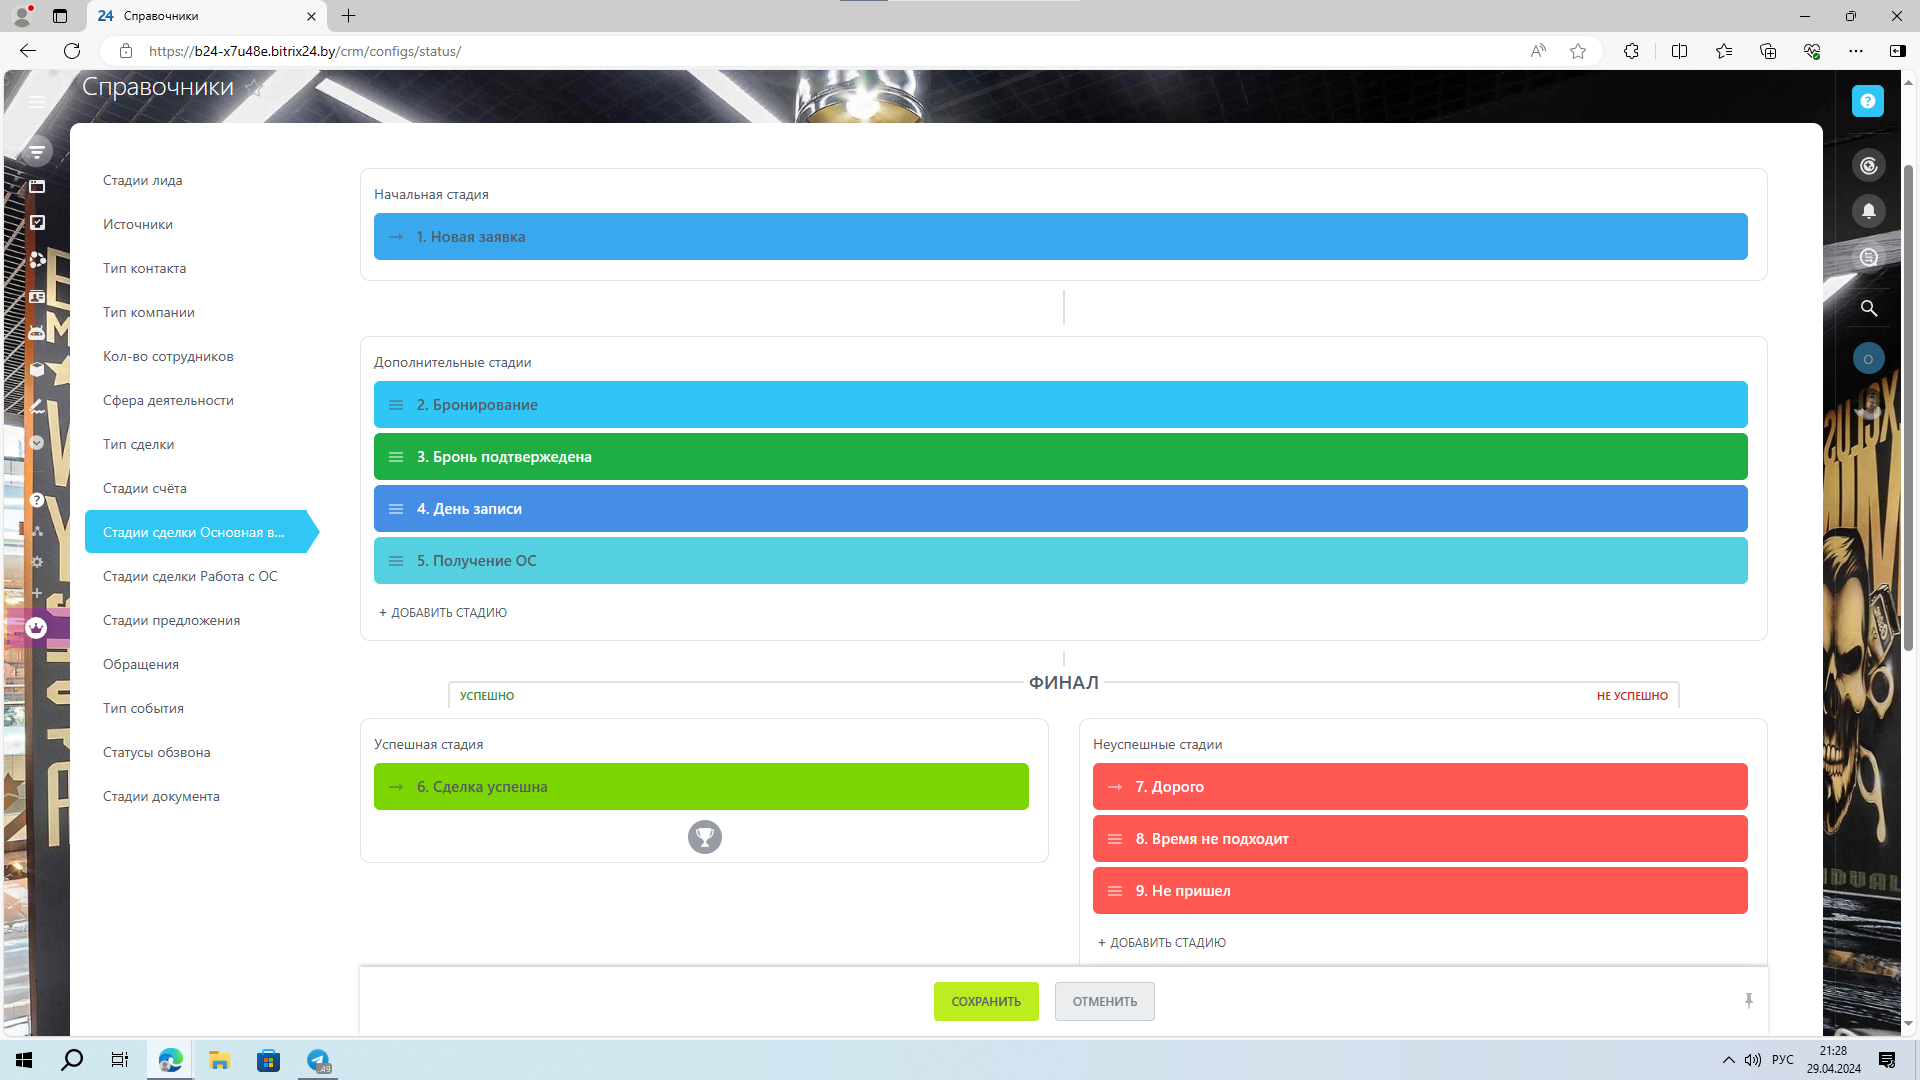Image resolution: width=1920 pixels, height=1080 pixels.
Task: Select Стадии лида in the left menu
Action: pyautogui.click(x=142, y=181)
